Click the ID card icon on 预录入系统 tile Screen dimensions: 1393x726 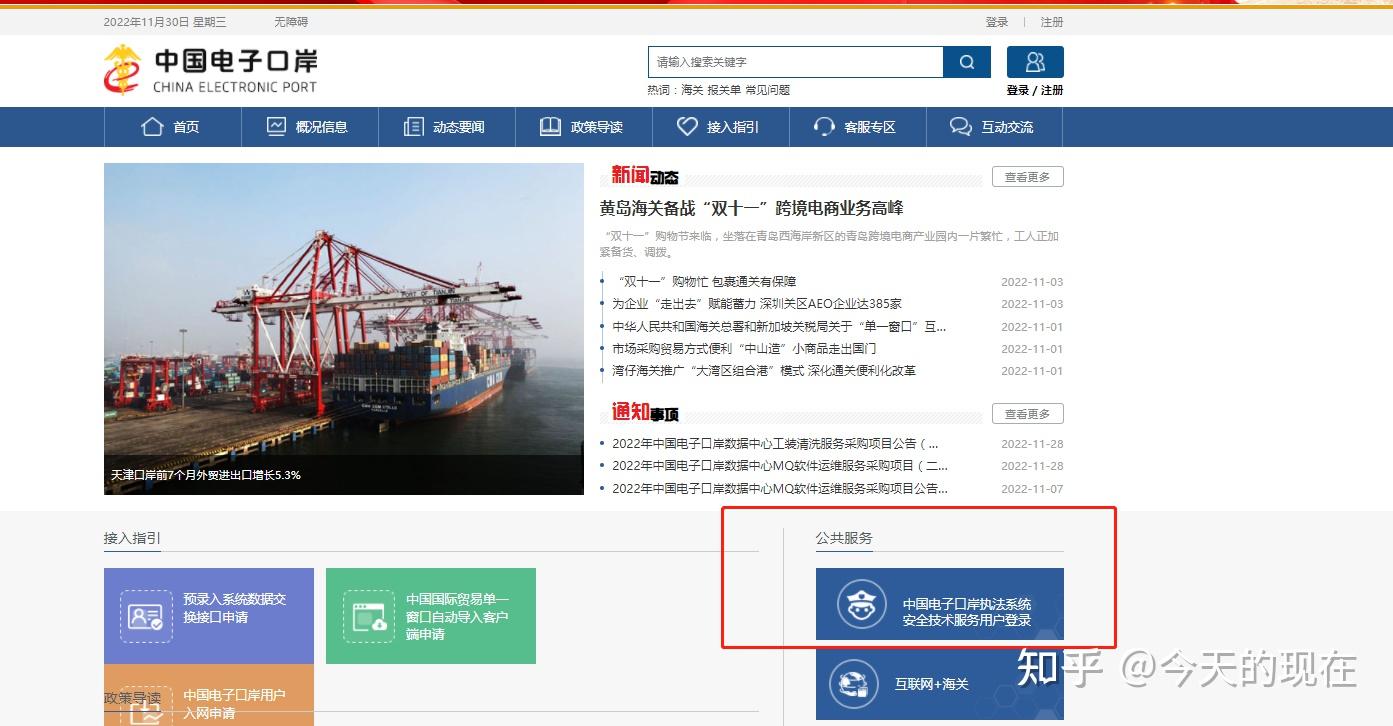pos(146,616)
